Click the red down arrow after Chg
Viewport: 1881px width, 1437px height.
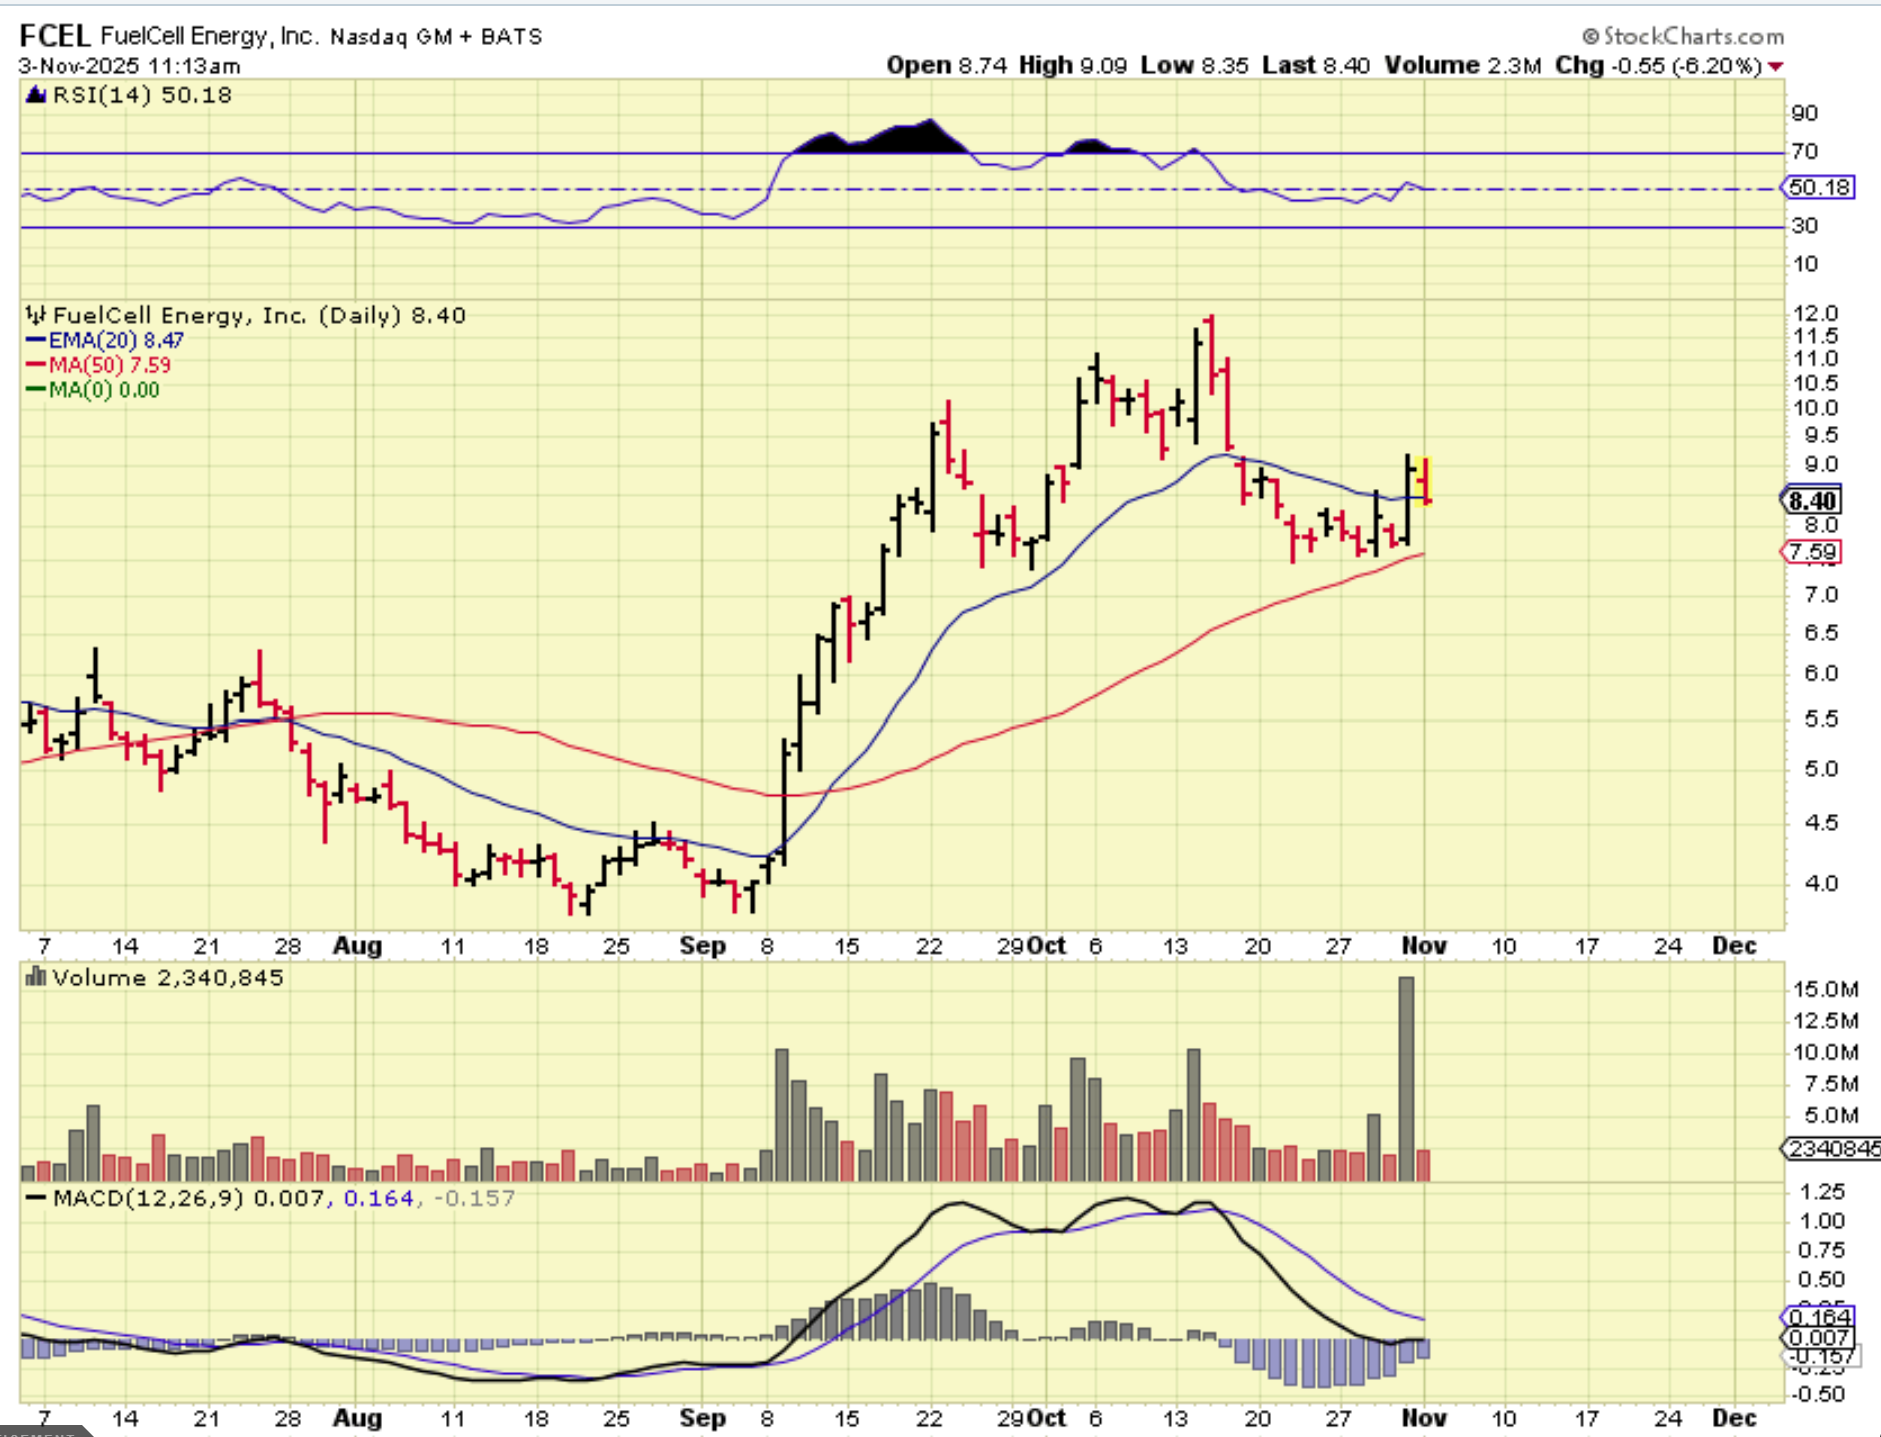[x=1775, y=66]
